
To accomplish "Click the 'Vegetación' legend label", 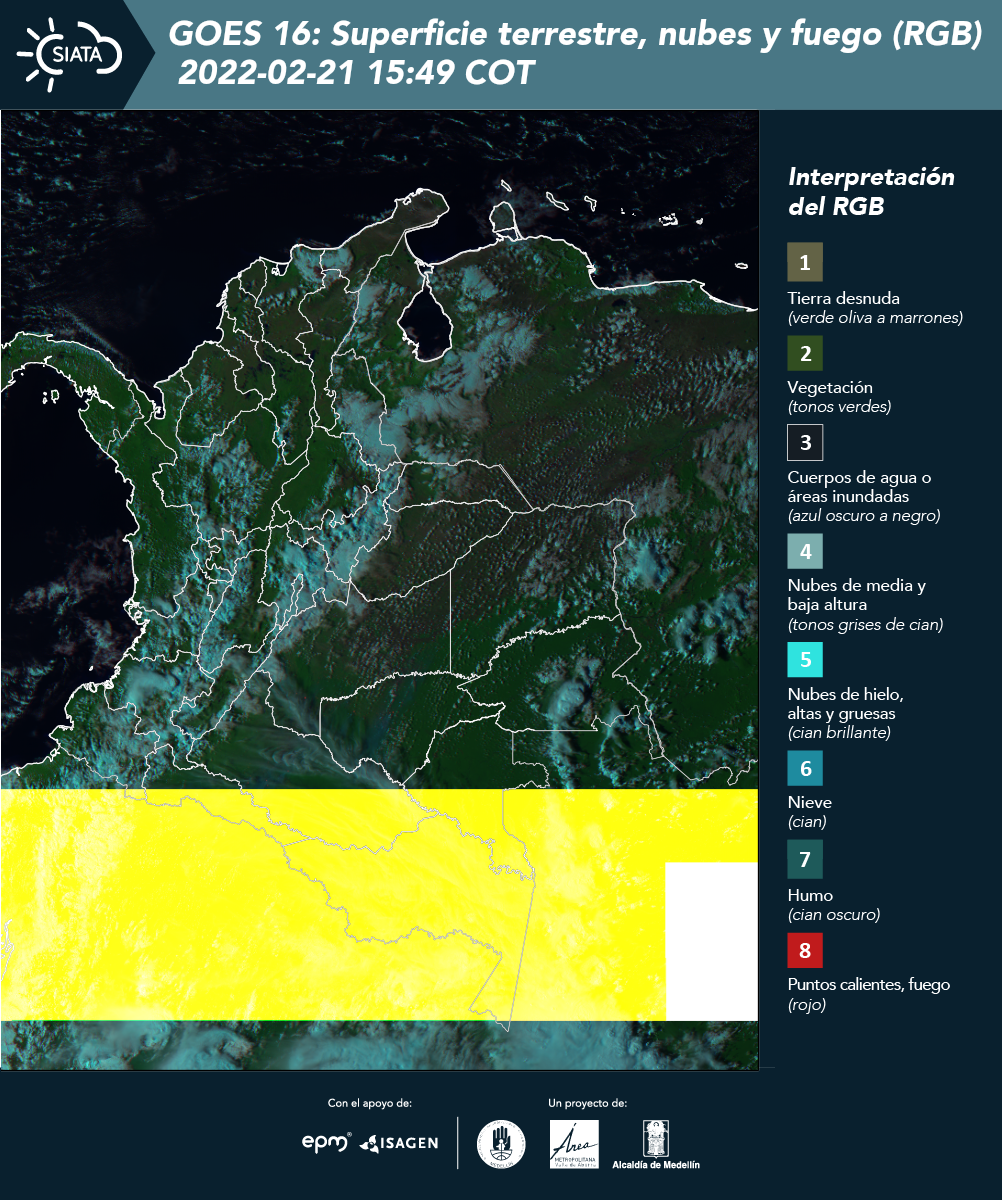I will pos(830,388).
